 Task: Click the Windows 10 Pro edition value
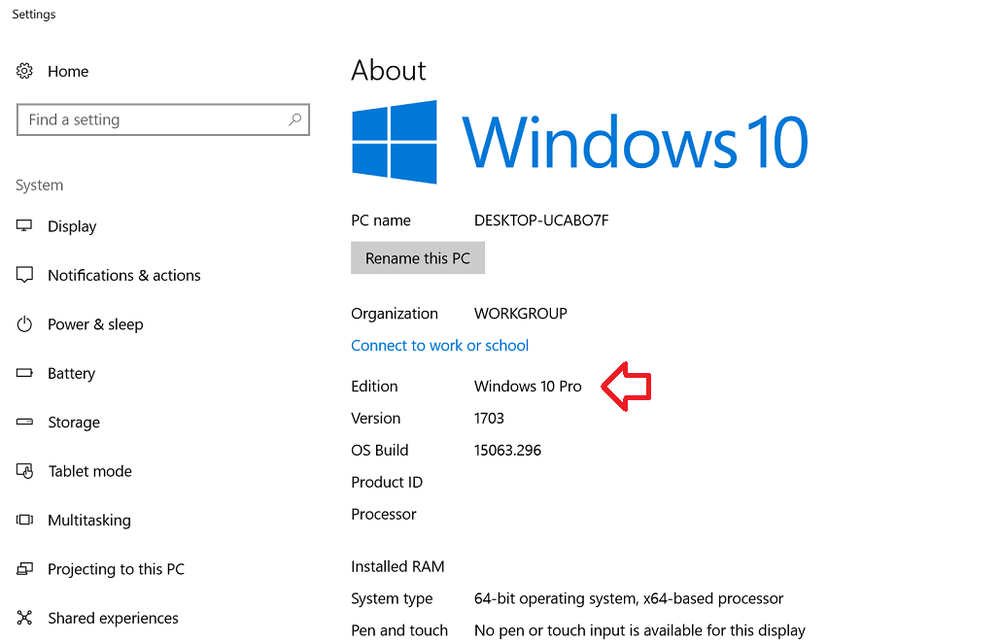tap(527, 386)
